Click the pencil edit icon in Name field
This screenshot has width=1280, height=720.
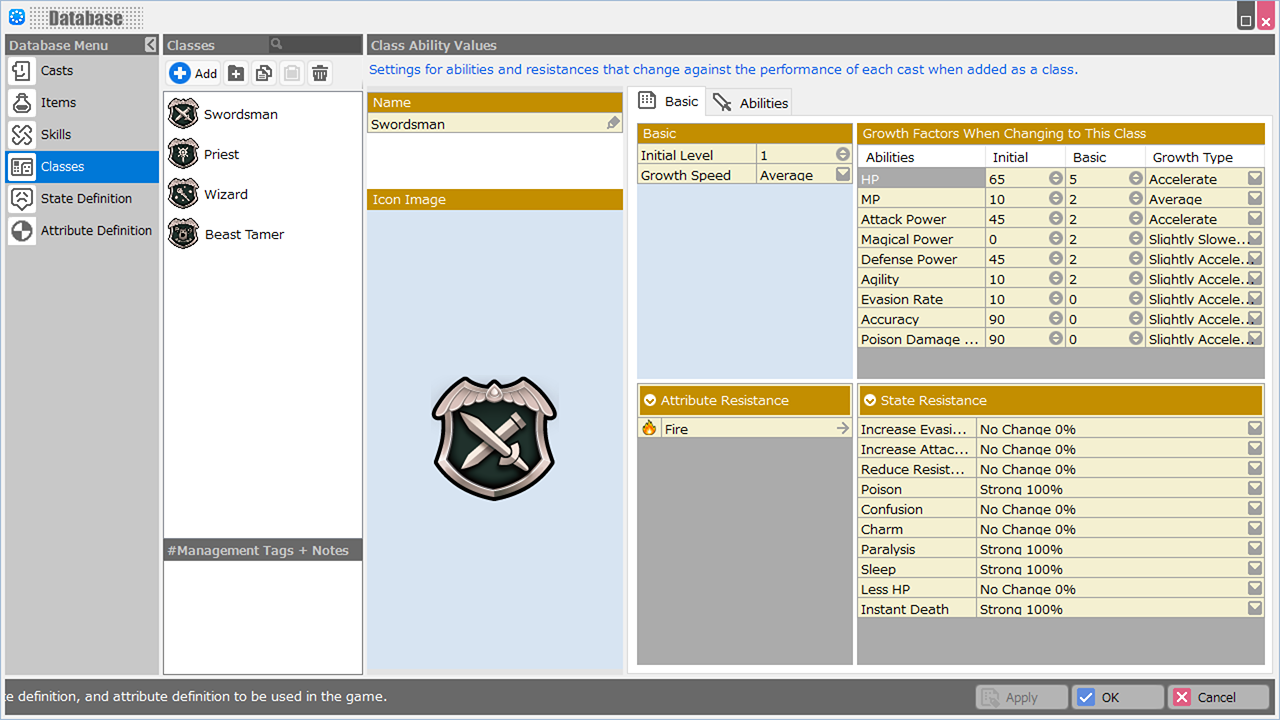(x=613, y=124)
